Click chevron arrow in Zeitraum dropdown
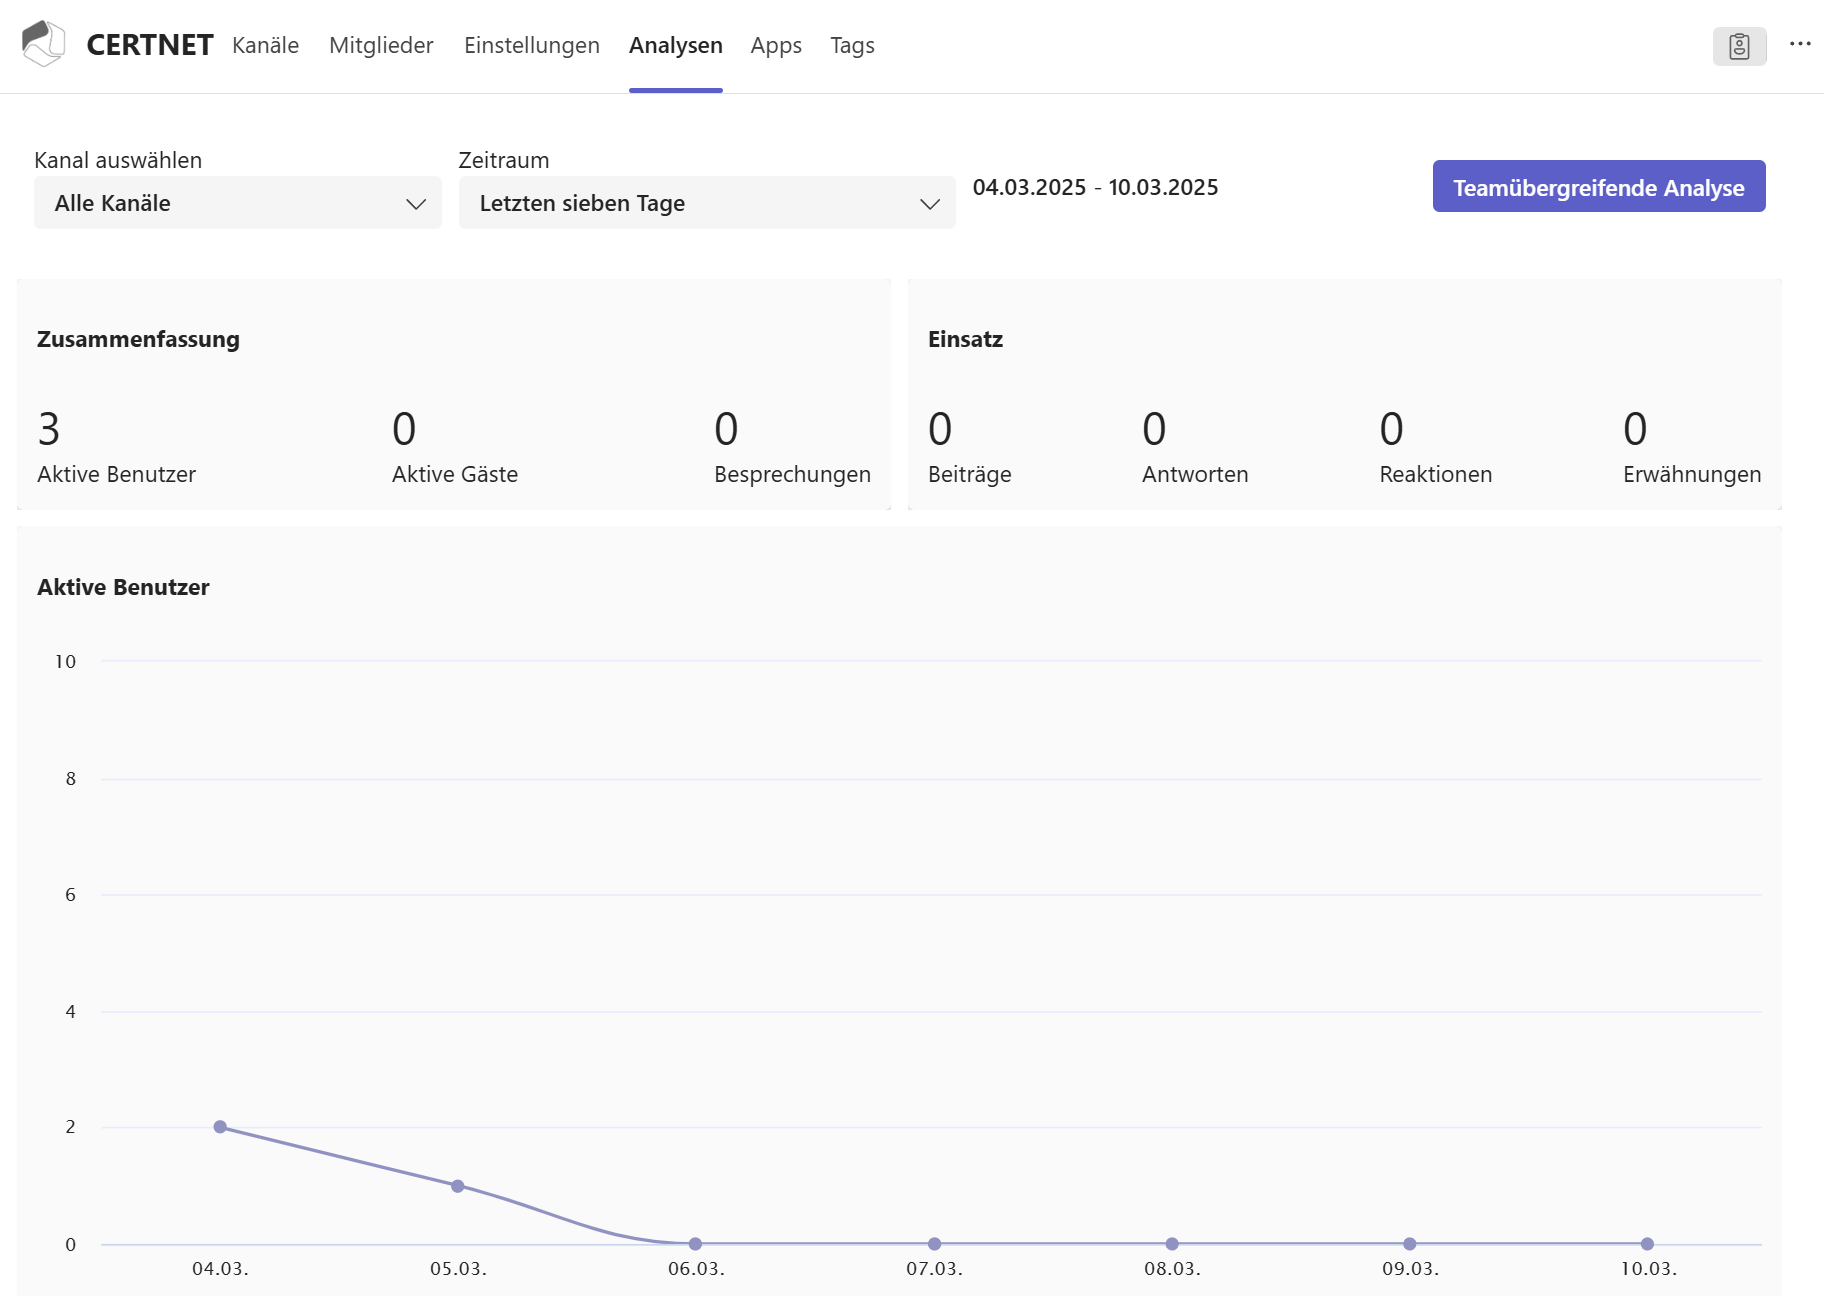The width and height of the screenshot is (1824, 1296). (929, 204)
